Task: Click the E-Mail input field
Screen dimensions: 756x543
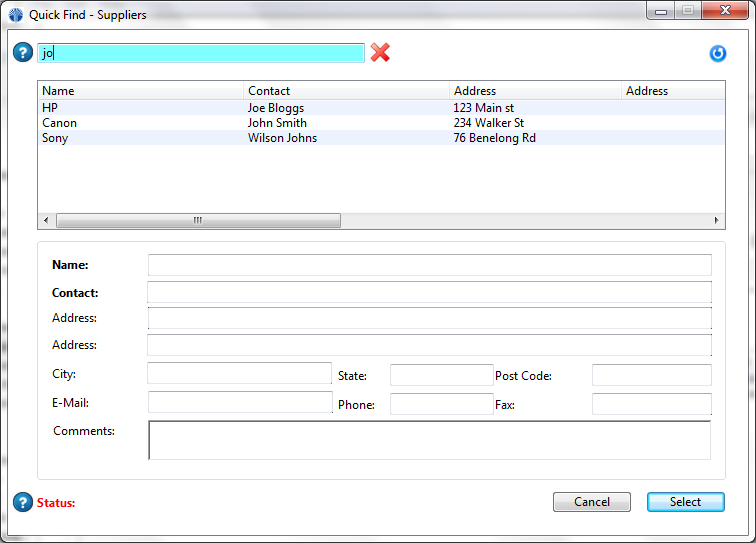Action: [x=240, y=402]
